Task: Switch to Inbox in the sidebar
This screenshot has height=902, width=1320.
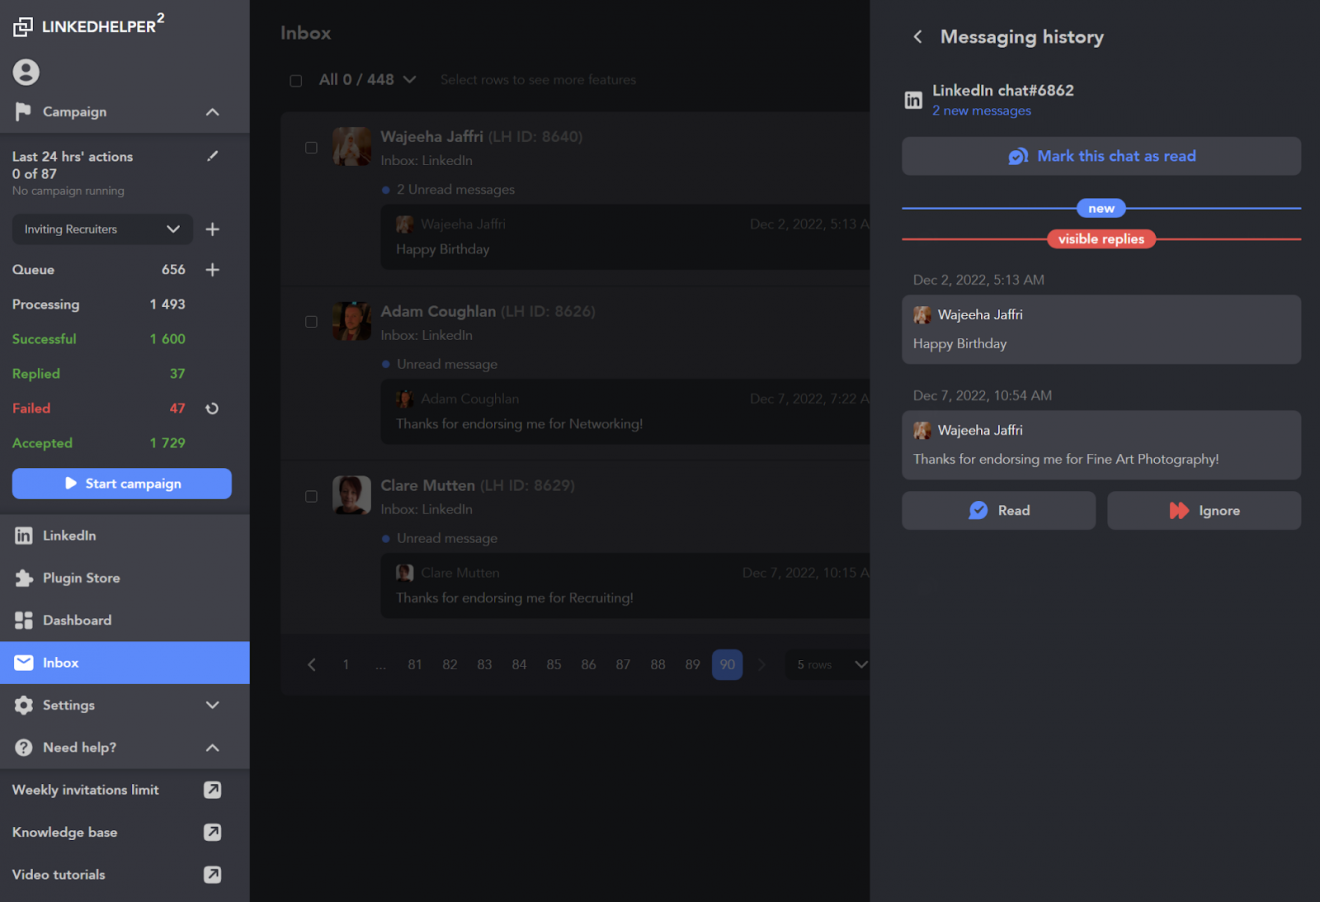Action: pyautogui.click(x=60, y=662)
